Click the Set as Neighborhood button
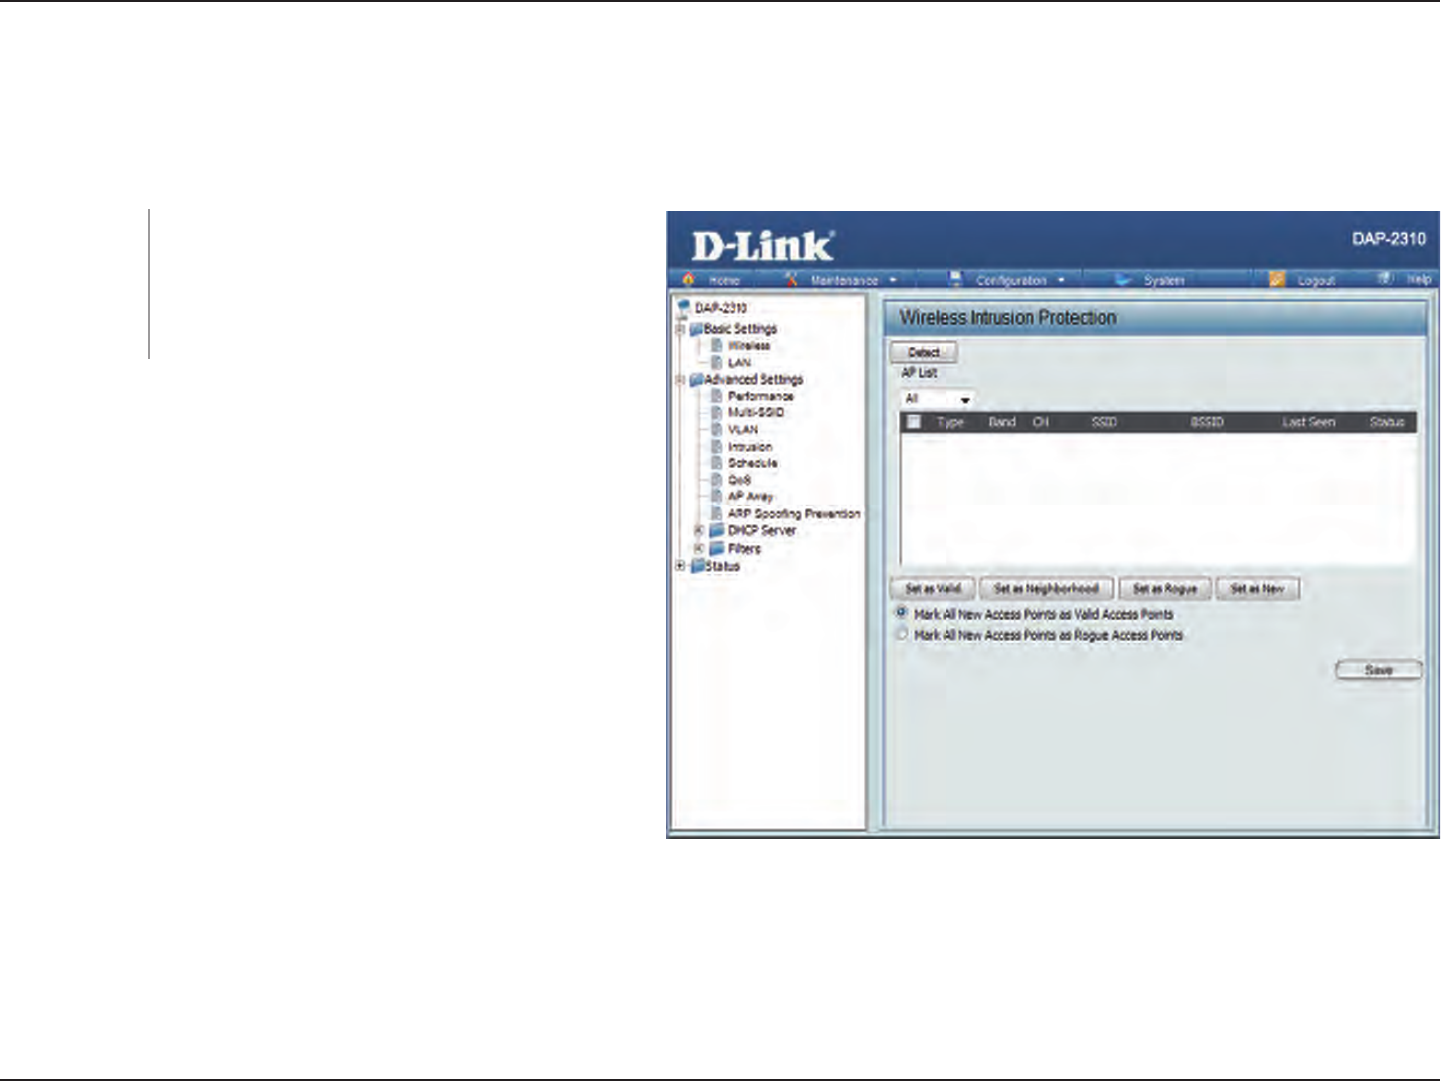 (1046, 589)
